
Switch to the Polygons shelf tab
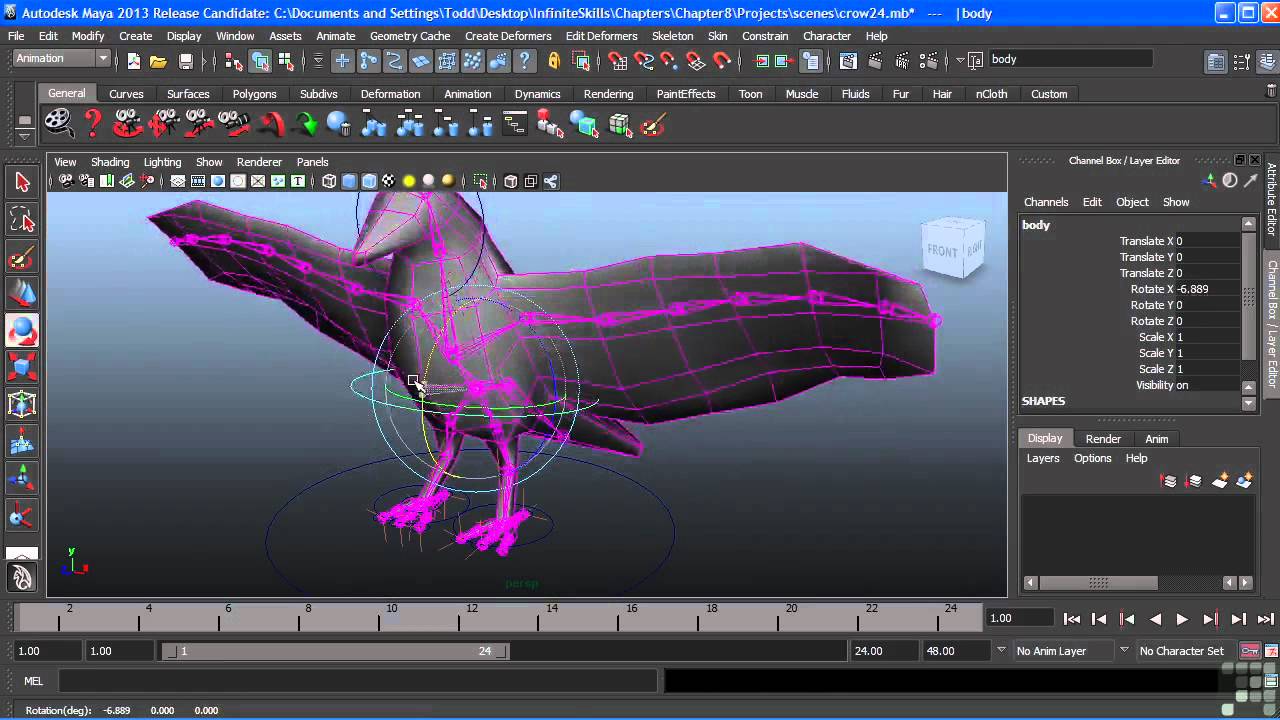coord(254,94)
